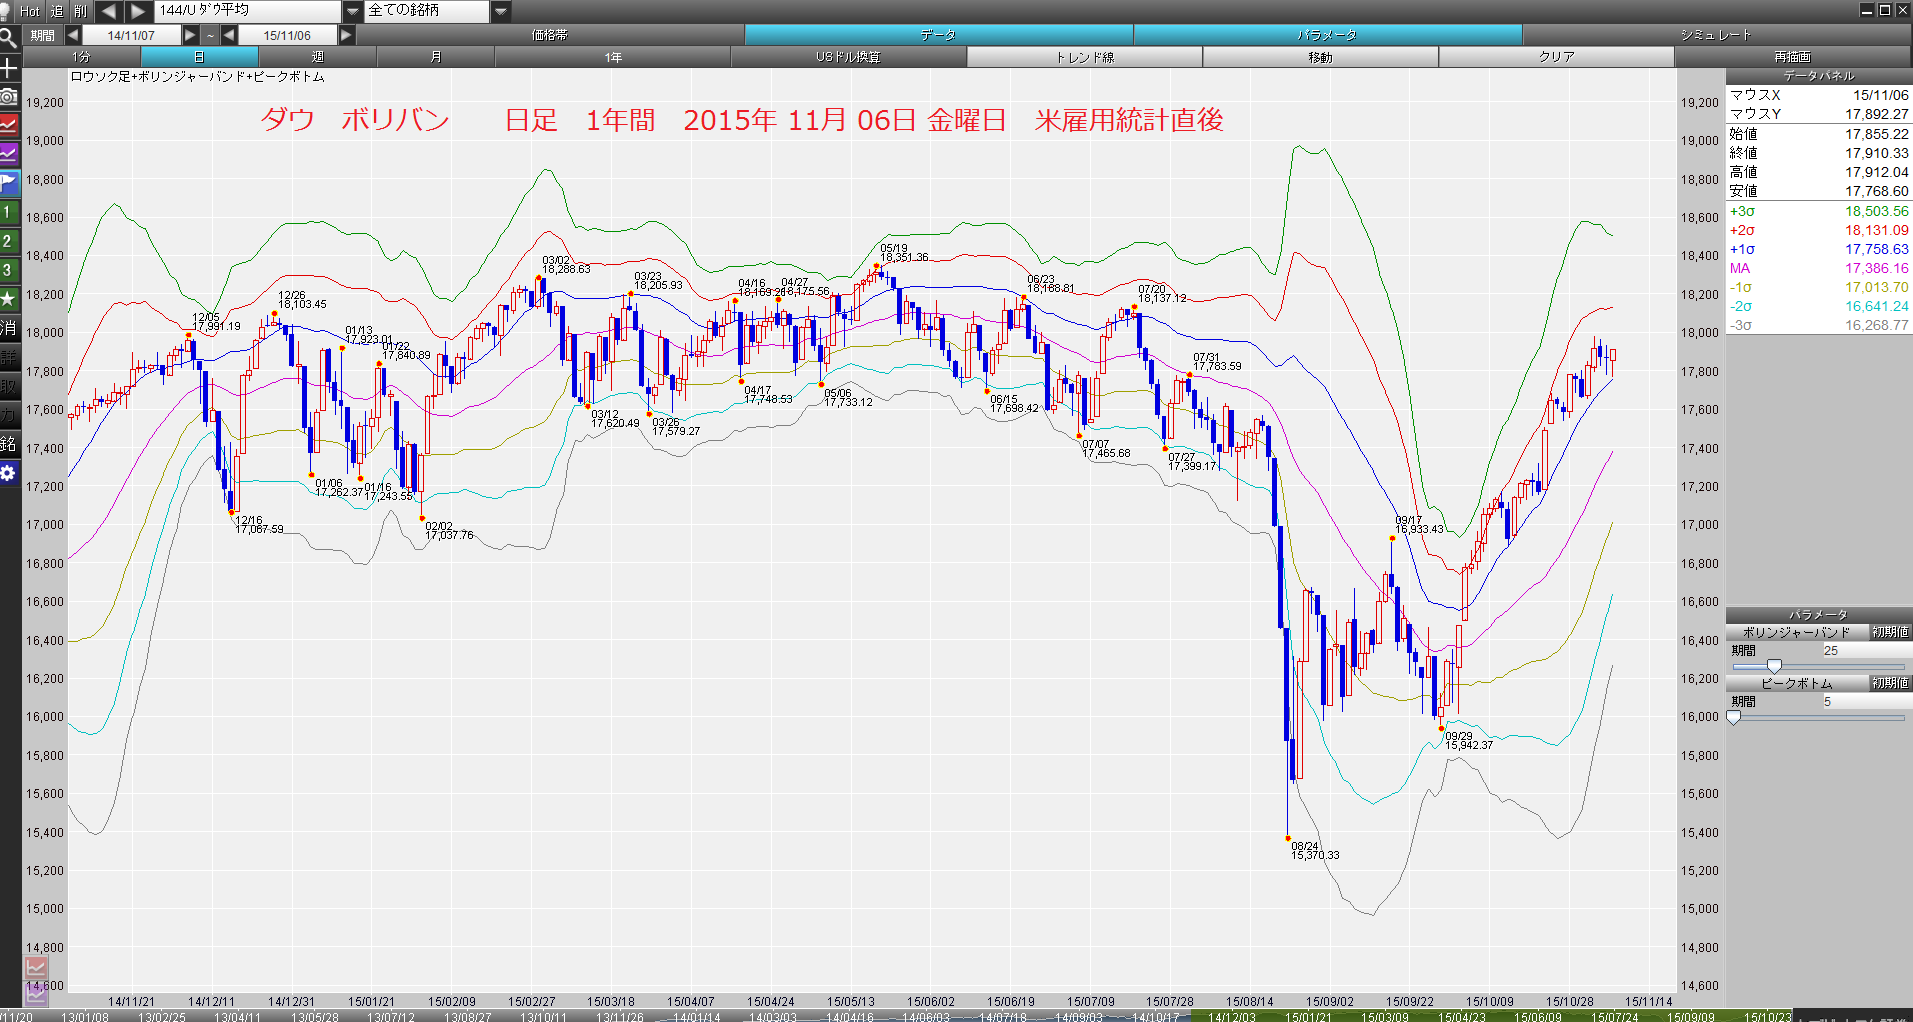Switch to the 1分 timeframe tab
This screenshot has height=1022, width=1913.
click(x=81, y=57)
